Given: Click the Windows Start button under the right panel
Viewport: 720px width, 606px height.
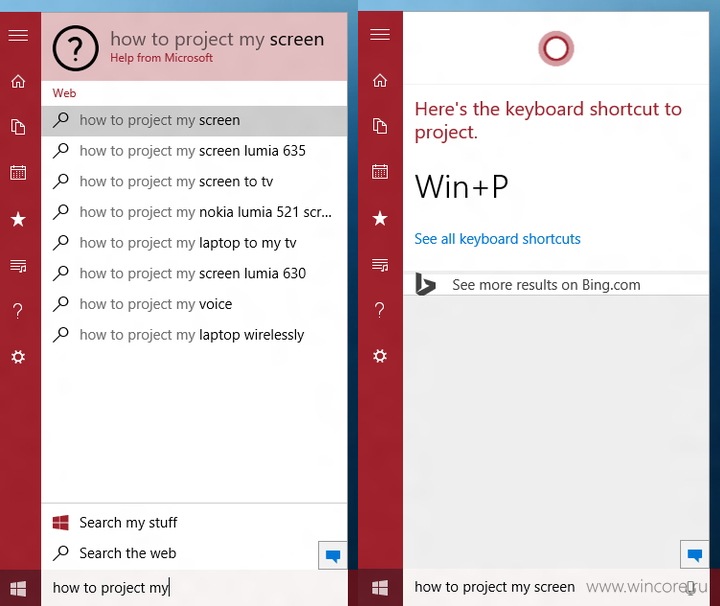Looking at the screenshot, I should click(x=380, y=588).
